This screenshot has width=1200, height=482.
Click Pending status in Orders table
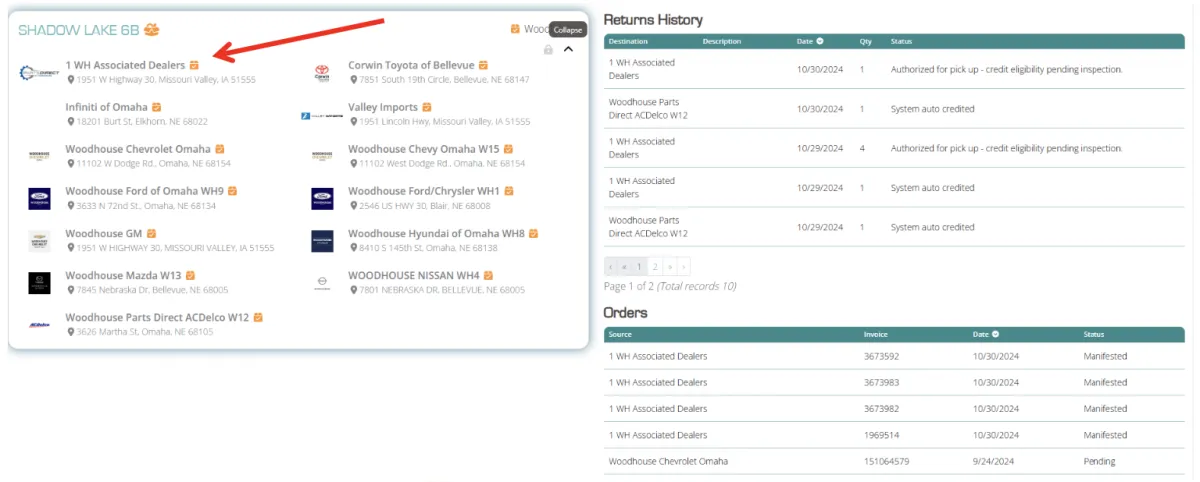pos(1099,461)
